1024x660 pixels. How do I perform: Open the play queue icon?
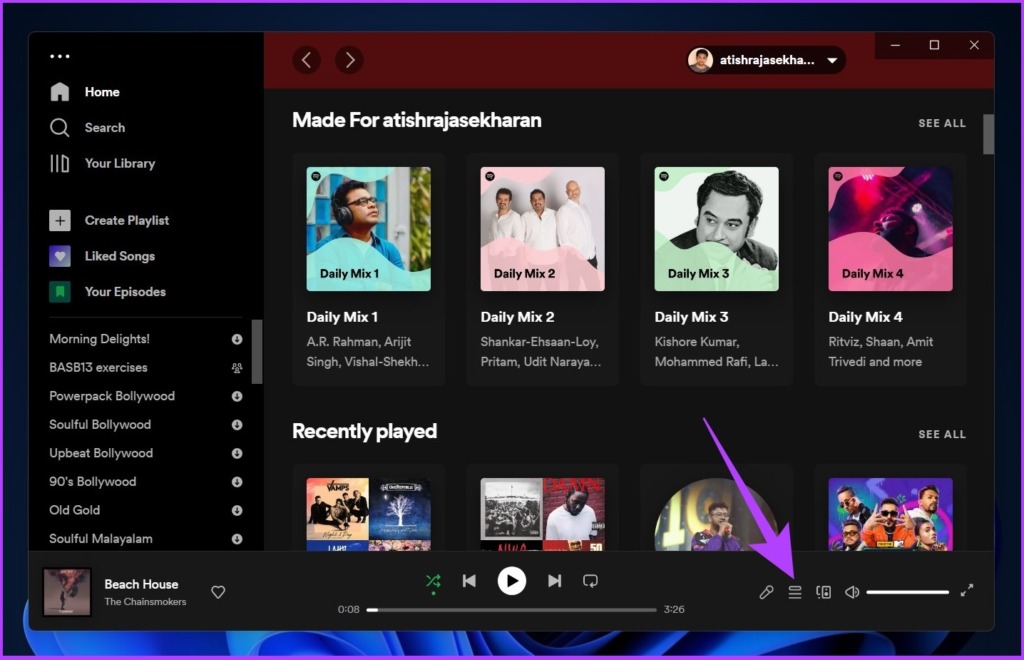tap(795, 592)
